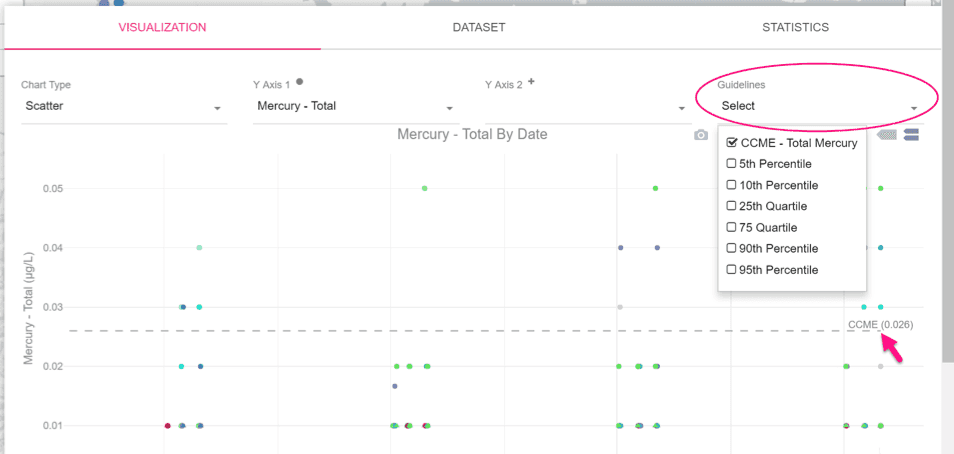
Task: Click the plus icon beside Y Axis 2
Action: [531, 82]
